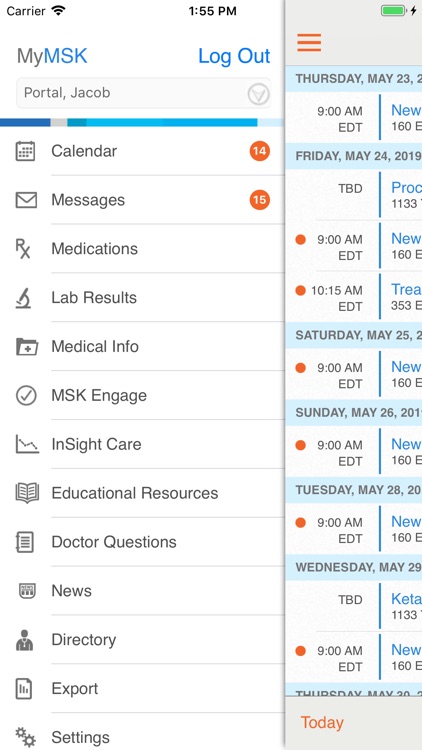Tap the Educational Resources book icon

pos(27,493)
